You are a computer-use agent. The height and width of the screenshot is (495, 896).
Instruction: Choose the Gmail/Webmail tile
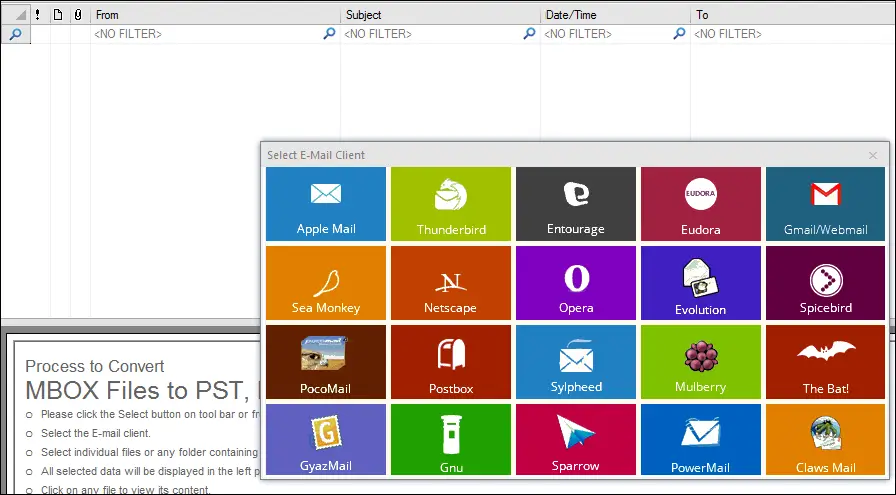coord(825,204)
